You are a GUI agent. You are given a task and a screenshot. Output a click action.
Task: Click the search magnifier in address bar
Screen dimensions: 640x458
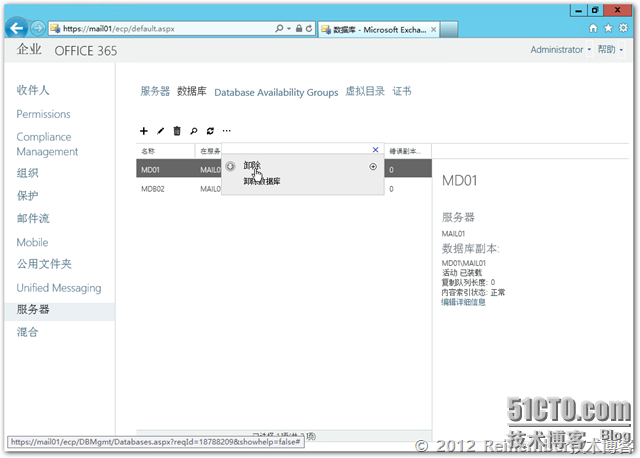279,28
